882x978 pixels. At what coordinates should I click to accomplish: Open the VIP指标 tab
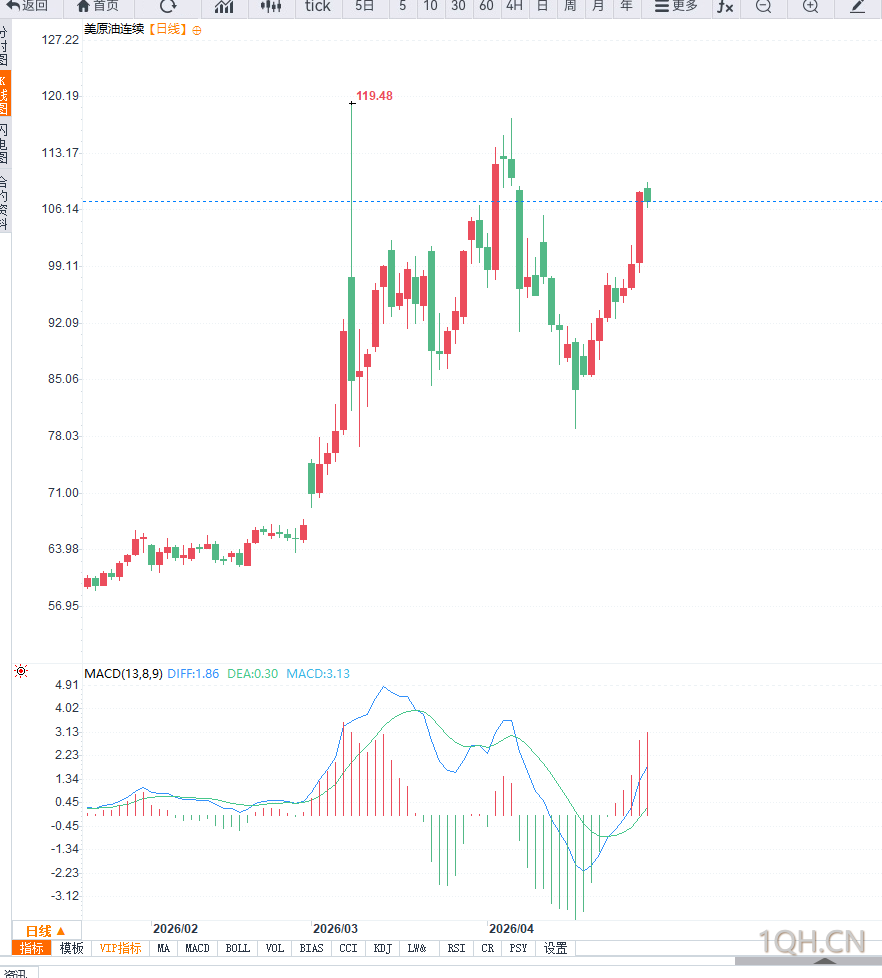(120, 948)
